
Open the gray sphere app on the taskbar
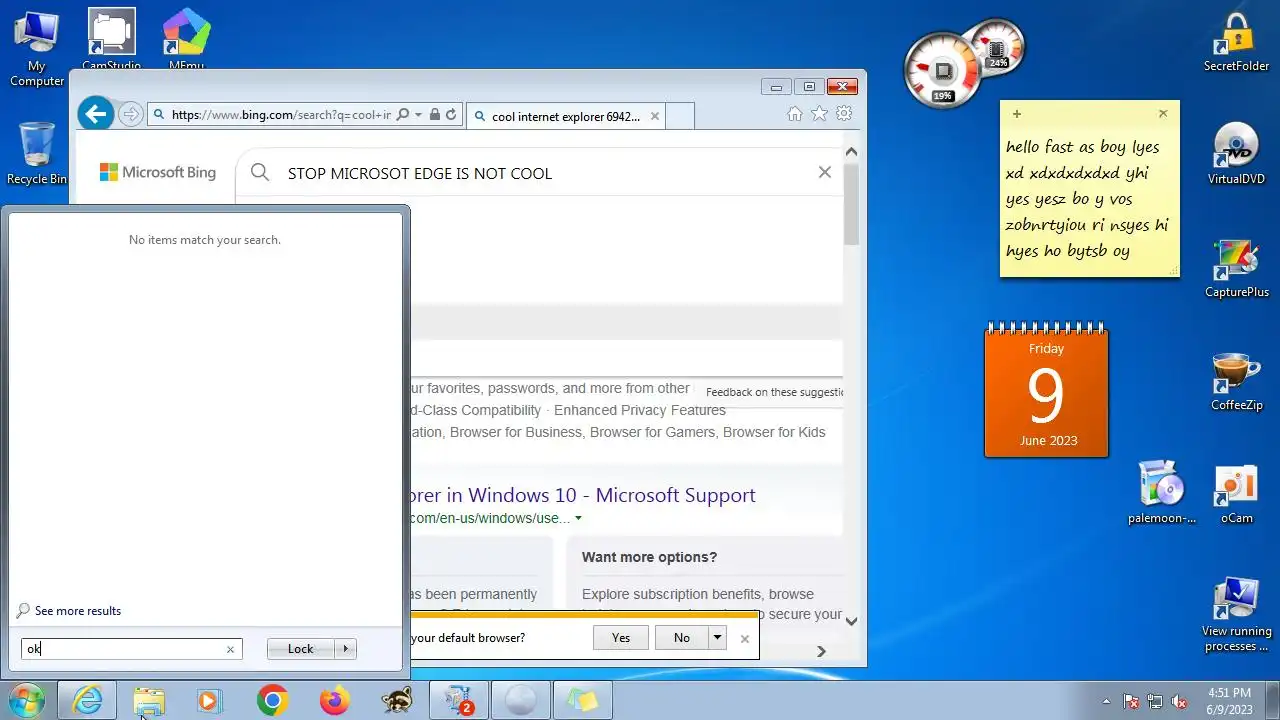pos(520,701)
